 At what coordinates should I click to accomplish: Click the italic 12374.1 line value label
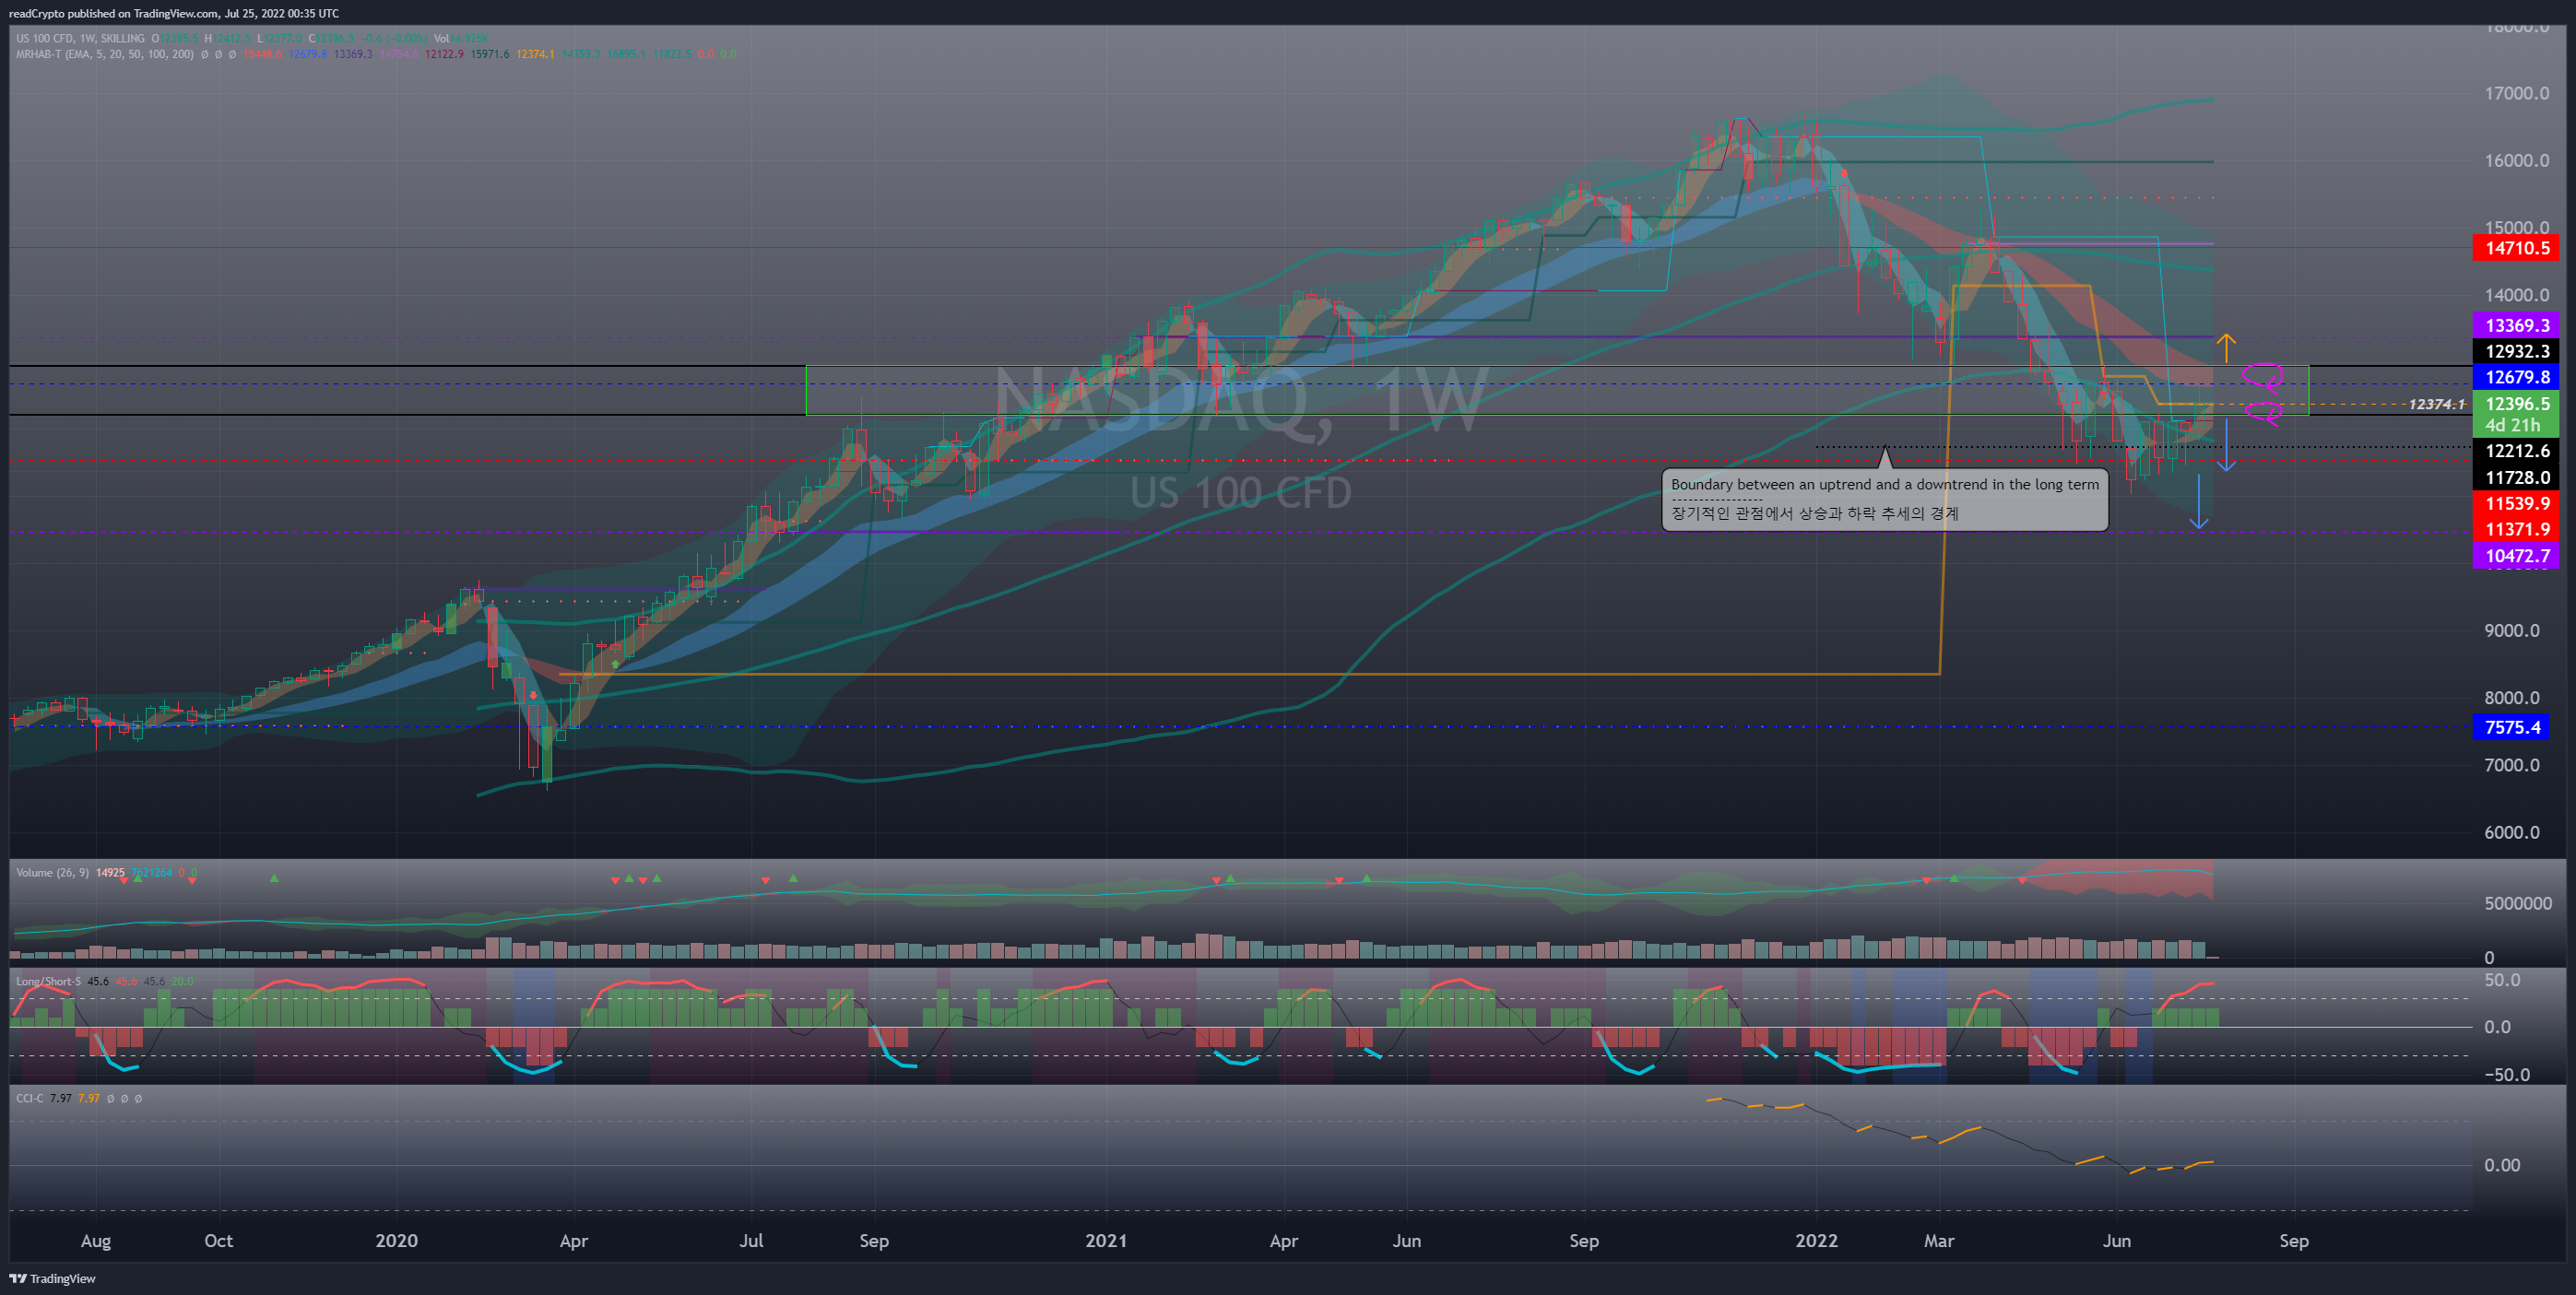2437,404
